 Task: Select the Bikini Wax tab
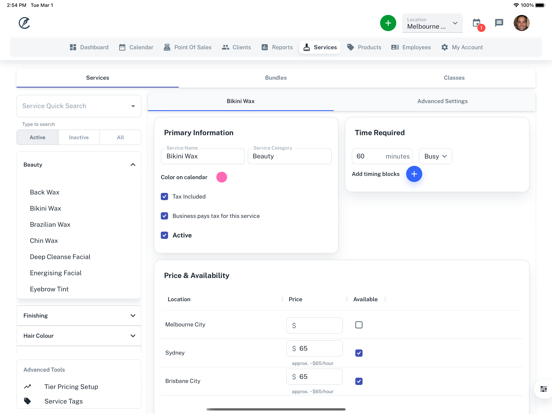tap(240, 101)
